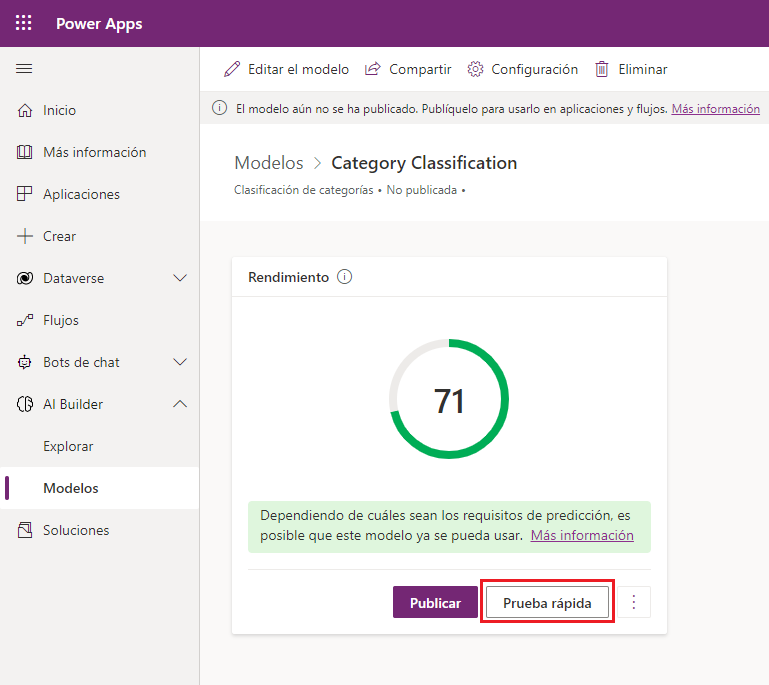Click the breadcrumb chevron after Modelos

coord(317,163)
